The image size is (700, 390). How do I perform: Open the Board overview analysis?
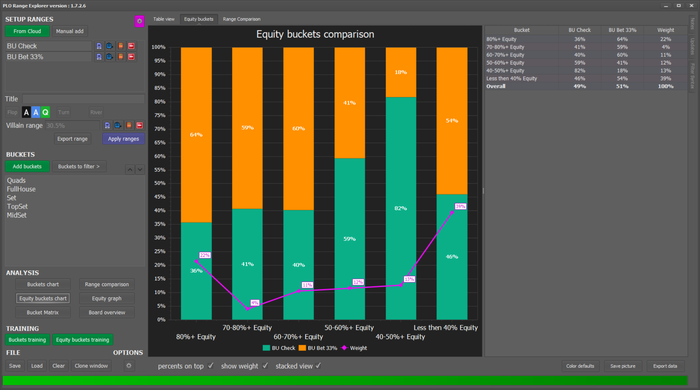click(107, 312)
